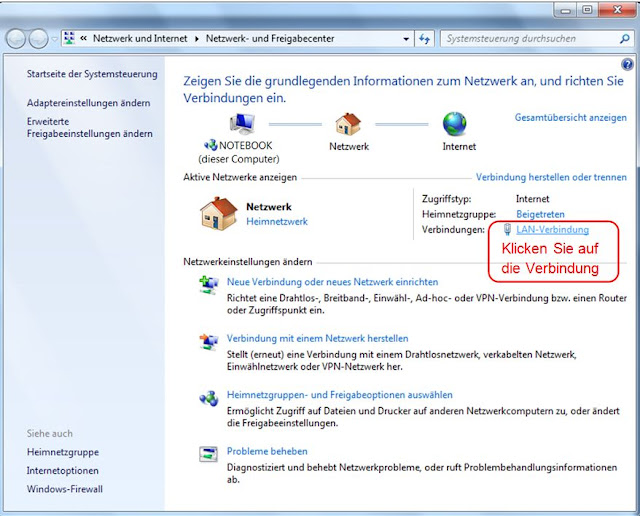The image size is (640, 516).
Task: Click the NOTEBOOK computer icon
Action: 242,124
